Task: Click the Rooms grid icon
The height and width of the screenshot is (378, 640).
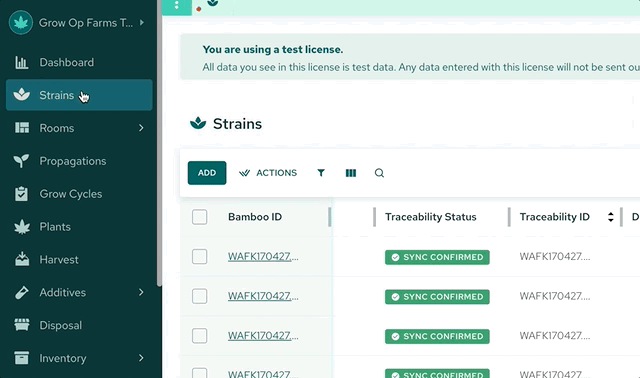Action: click(x=22, y=128)
